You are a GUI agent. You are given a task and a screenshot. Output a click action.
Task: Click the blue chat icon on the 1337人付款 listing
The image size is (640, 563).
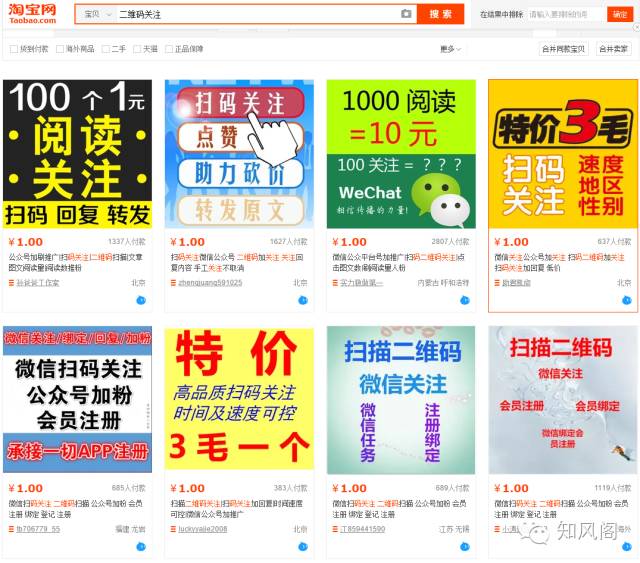tap(141, 300)
